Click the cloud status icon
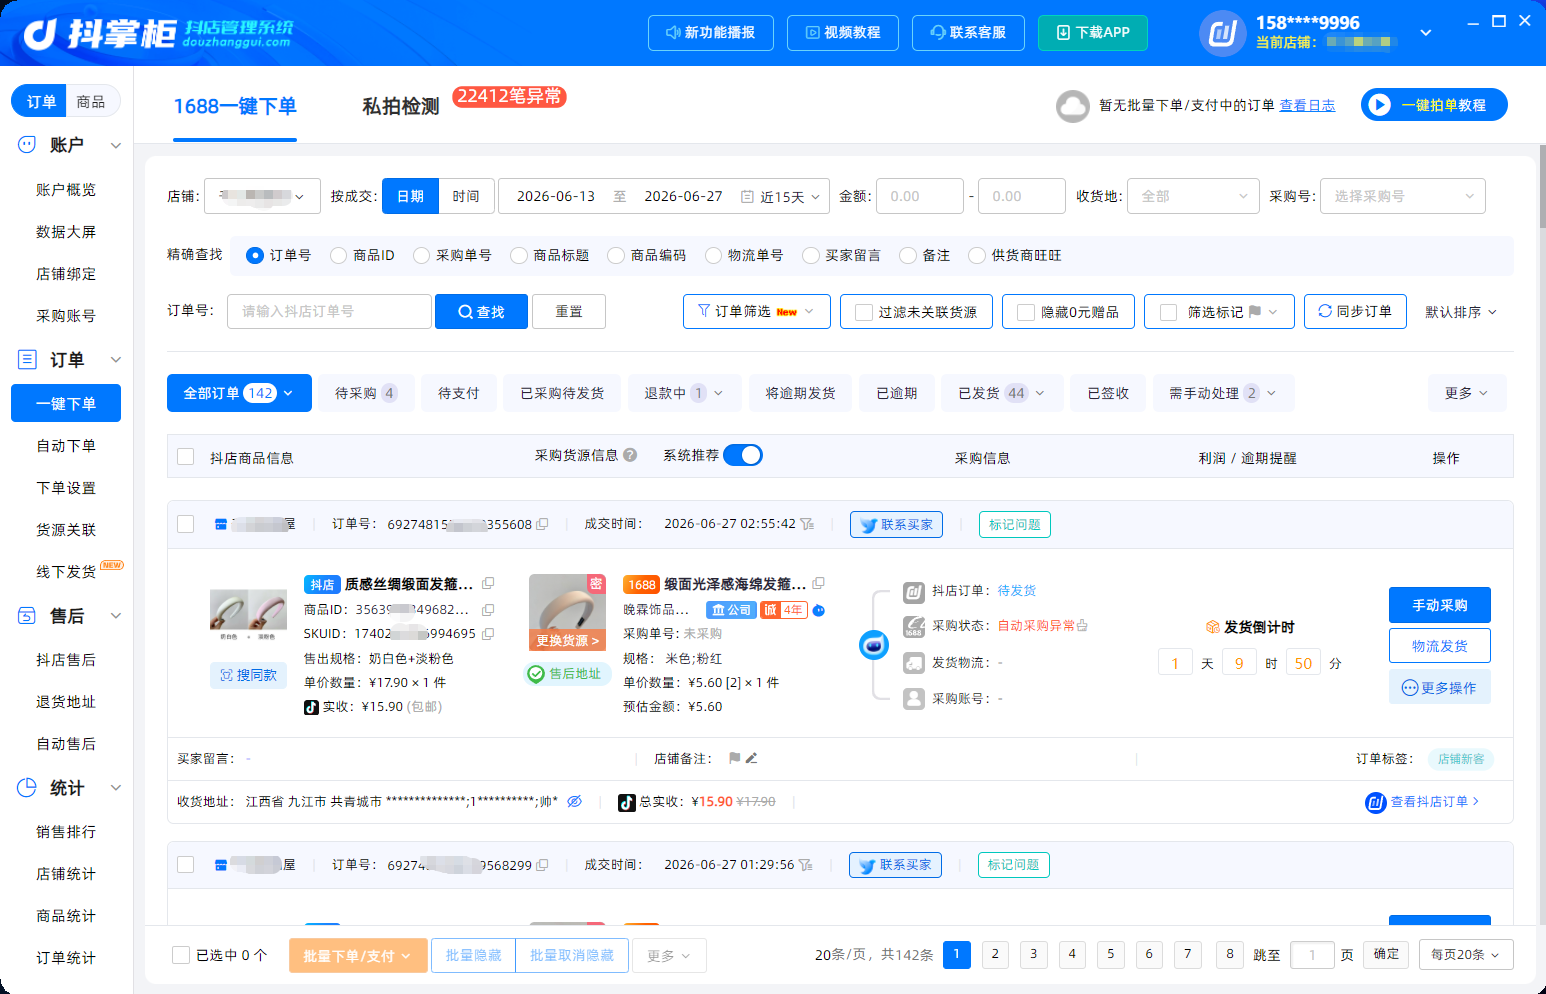 pyautogui.click(x=1073, y=106)
